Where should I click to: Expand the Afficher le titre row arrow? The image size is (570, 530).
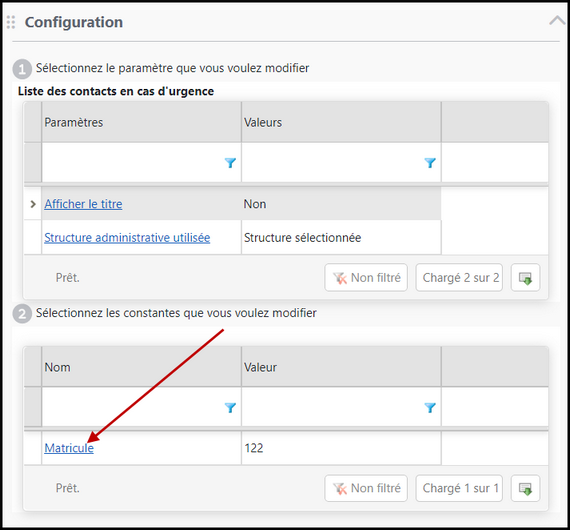click(x=33, y=204)
